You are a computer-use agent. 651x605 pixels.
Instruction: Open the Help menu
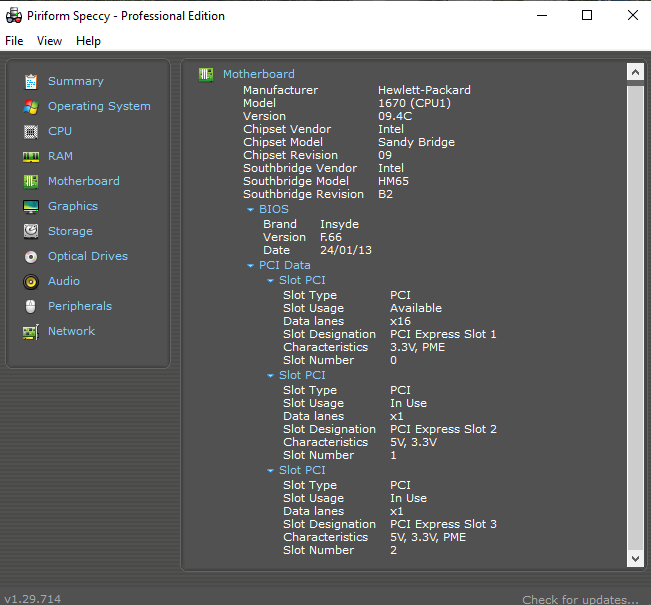[88, 41]
